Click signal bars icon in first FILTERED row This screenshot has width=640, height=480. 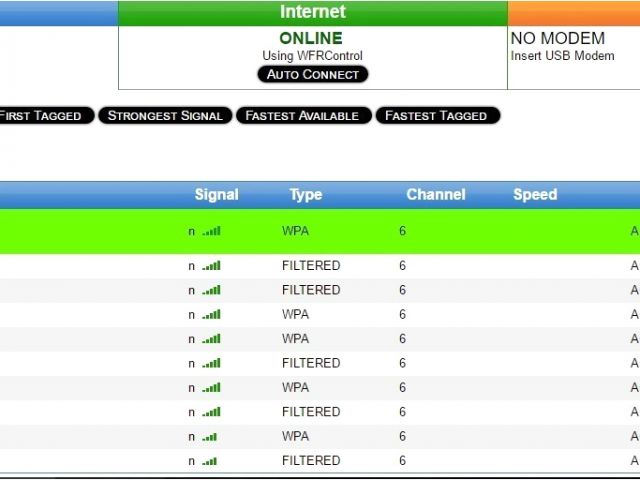(211, 266)
